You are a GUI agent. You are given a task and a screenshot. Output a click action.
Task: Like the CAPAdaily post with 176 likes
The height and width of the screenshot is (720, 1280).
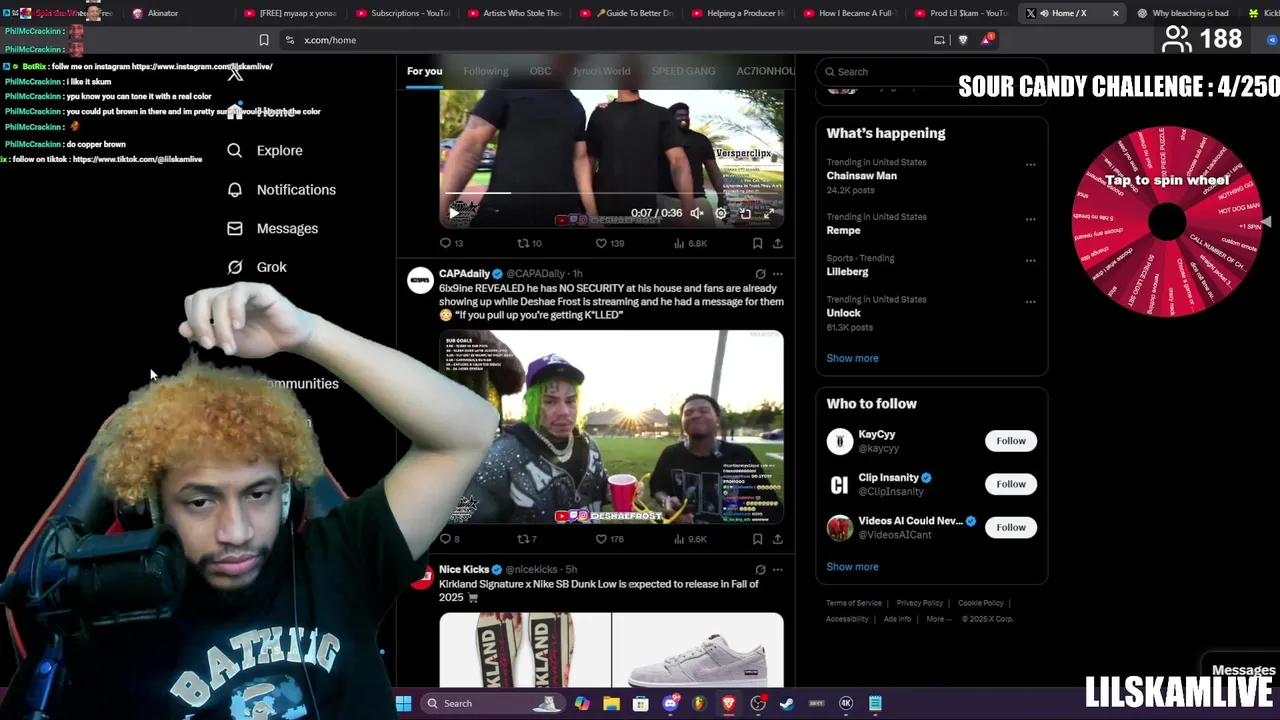coord(610,539)
